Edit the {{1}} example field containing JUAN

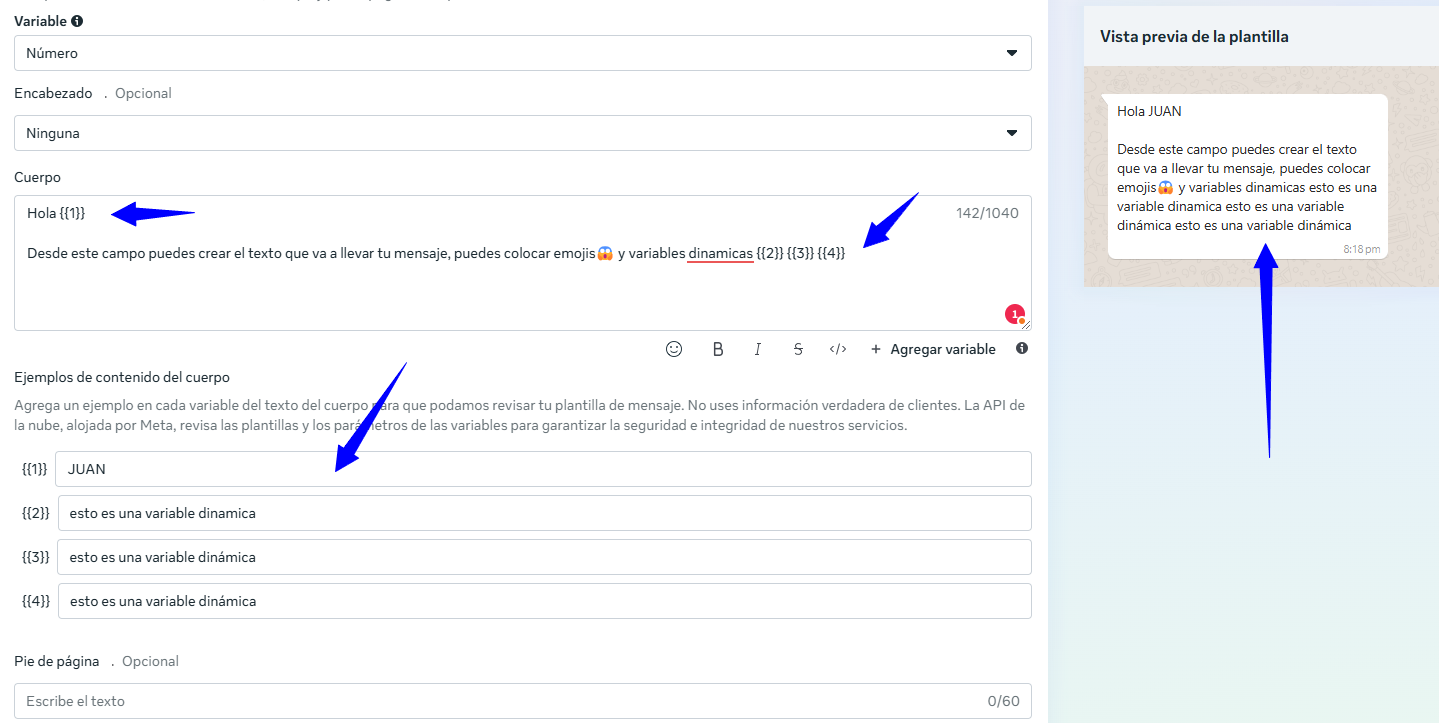pos(543,469)
